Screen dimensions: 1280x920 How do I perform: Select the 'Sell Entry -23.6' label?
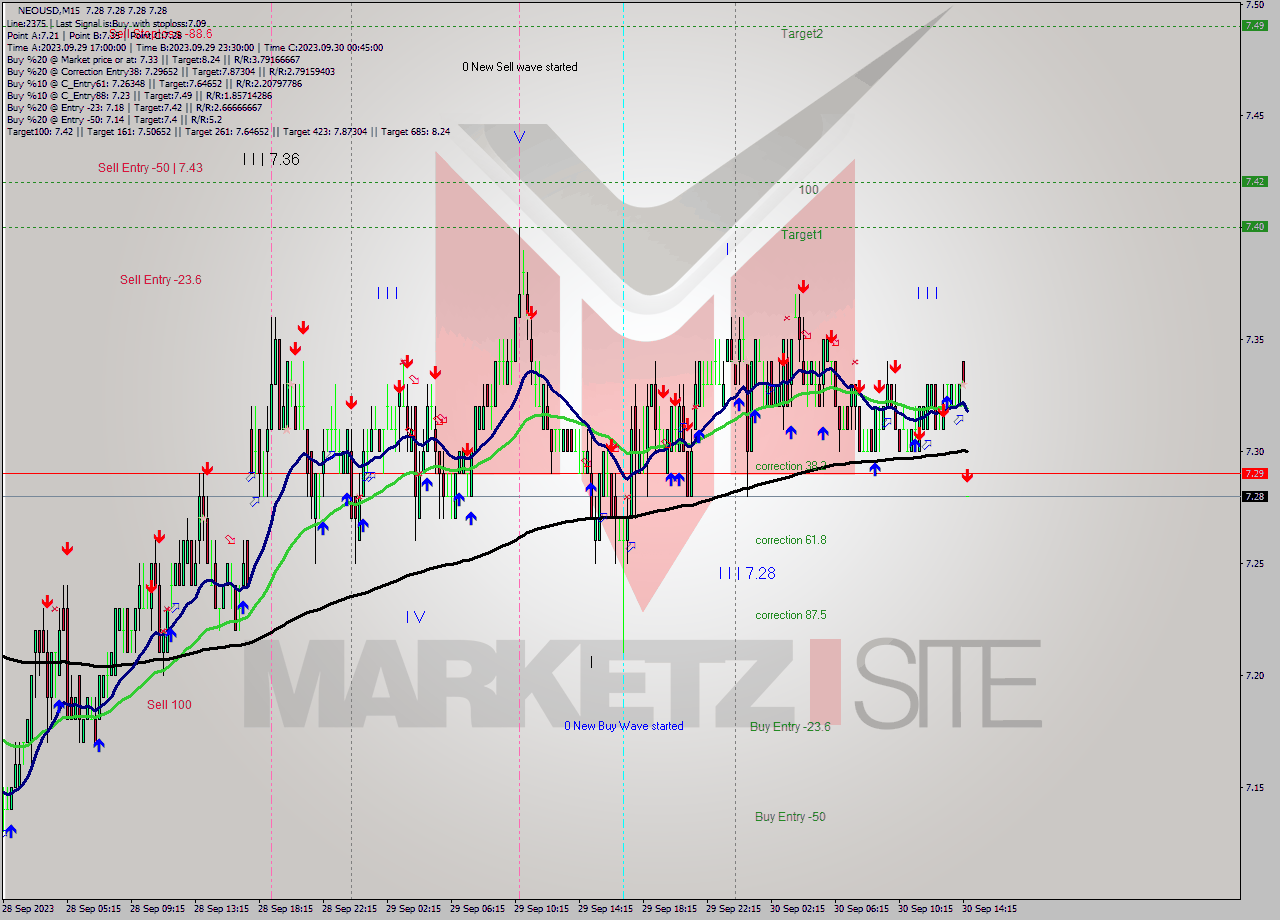click(x=160, y=280)
